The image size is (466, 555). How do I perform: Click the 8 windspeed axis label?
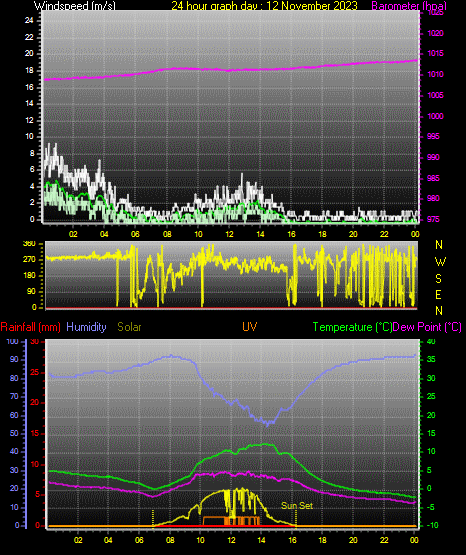pos(32,153)
